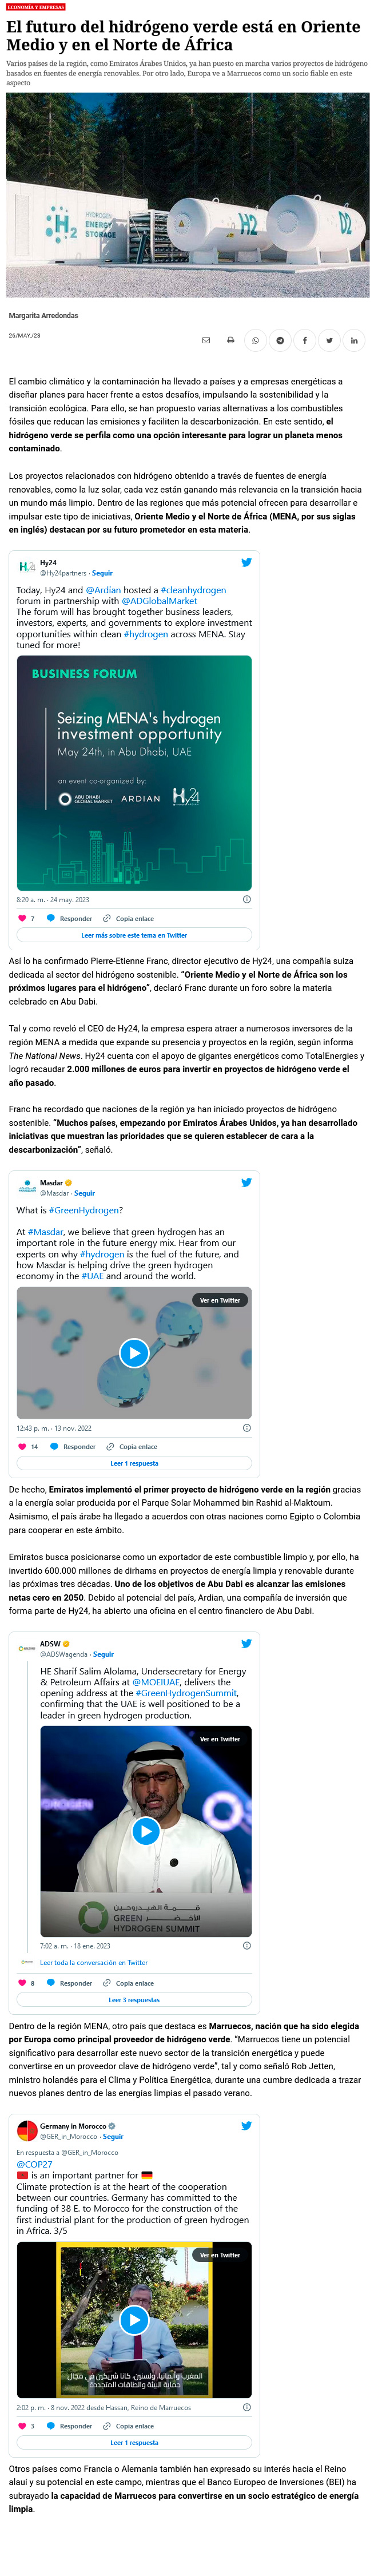The image size is (374, 2576).
Task: Click the print article icon
Action: pyautogui.click(x=230, y=340)
